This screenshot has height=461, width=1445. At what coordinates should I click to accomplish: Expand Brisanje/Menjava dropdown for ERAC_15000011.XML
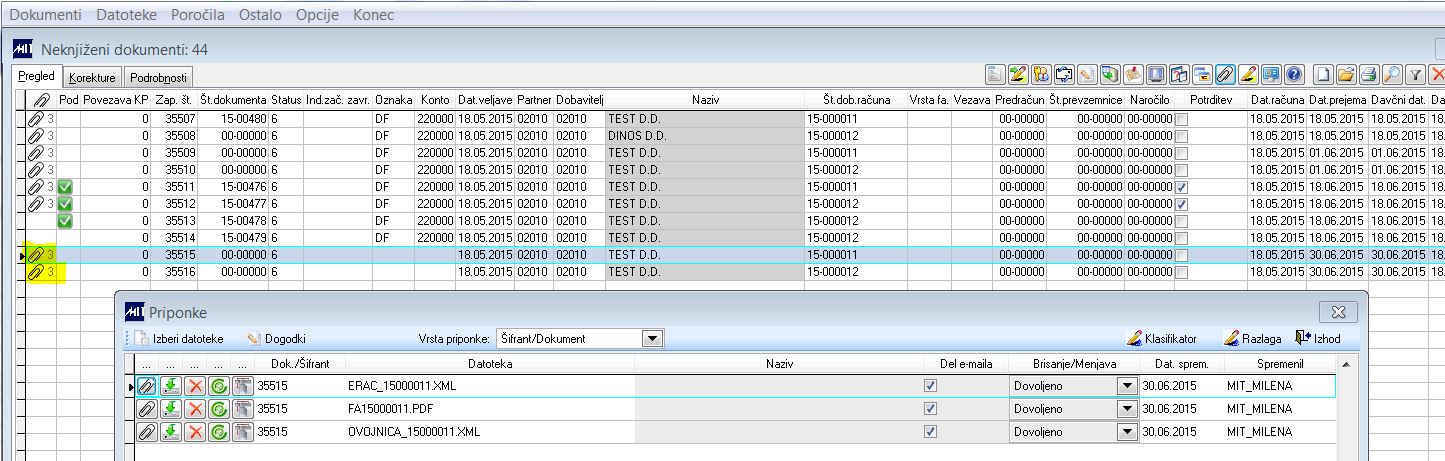pyautogui.click(x=1127, y=385)
